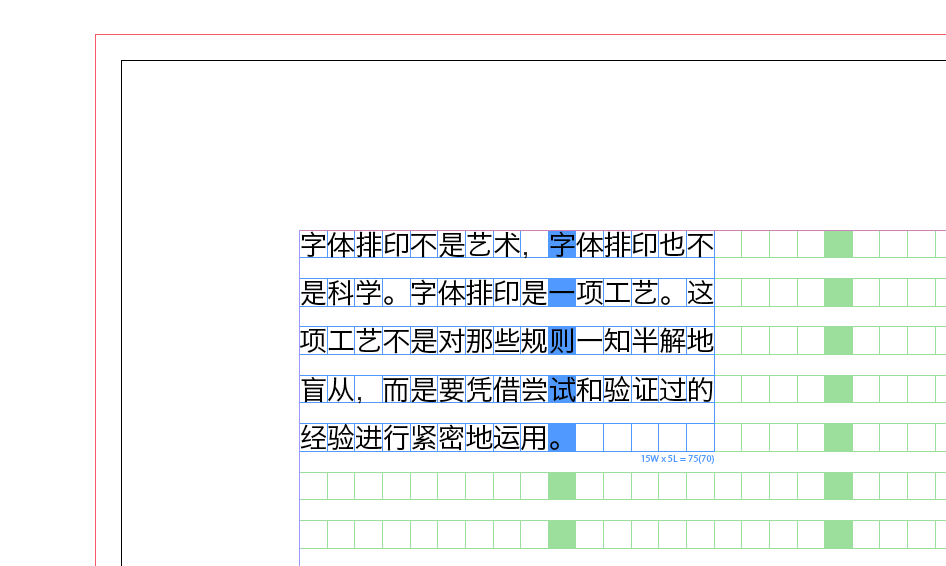
Task: Select the highlighted 一 character in line two
Action: pos(562,293)
